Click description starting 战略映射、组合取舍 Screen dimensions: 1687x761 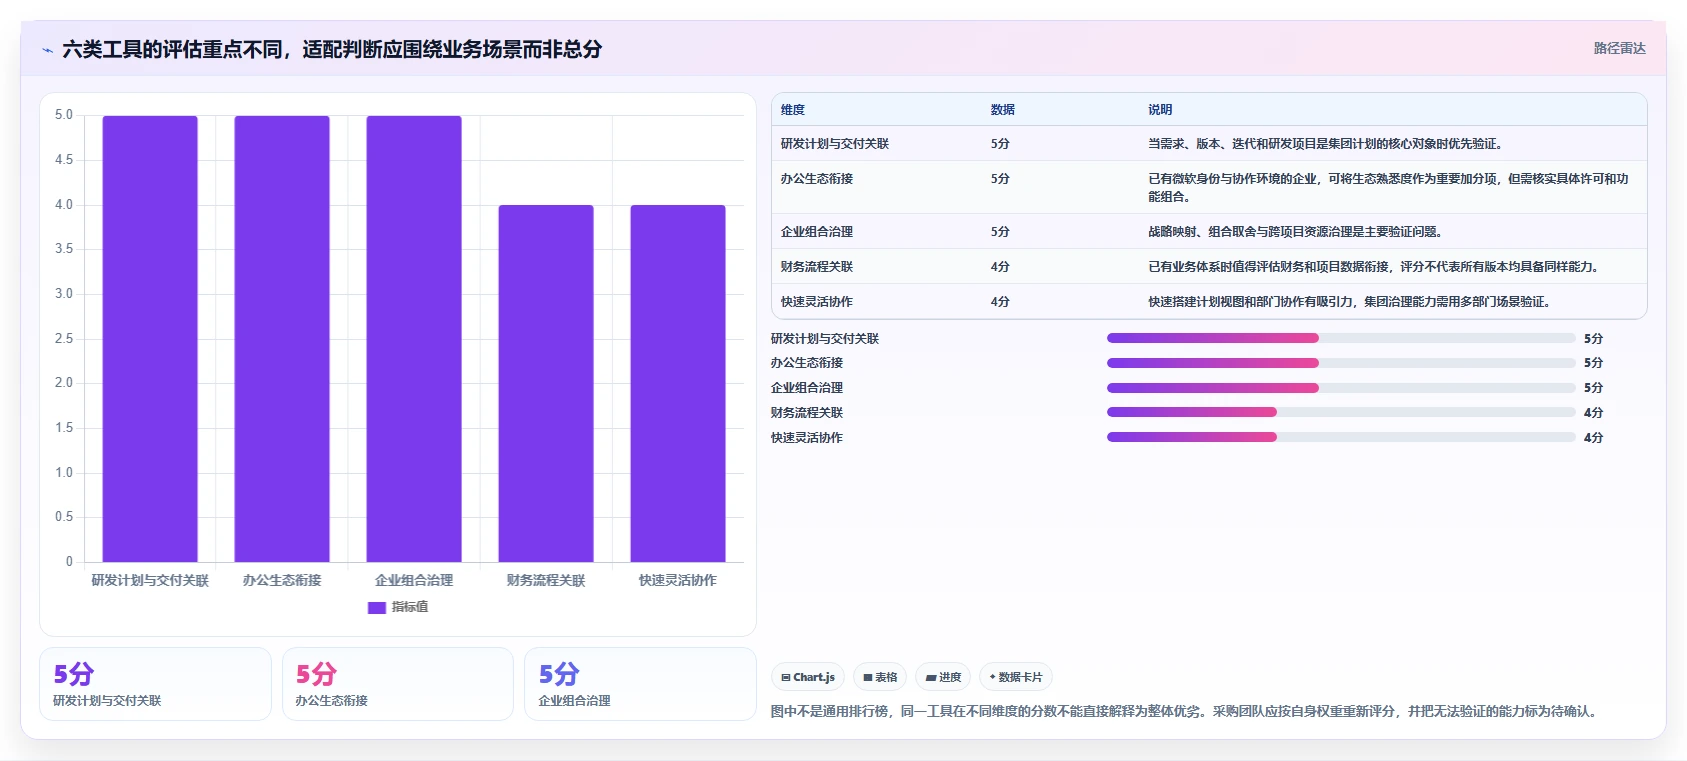pyautogui.click(x=1295, y=232)
